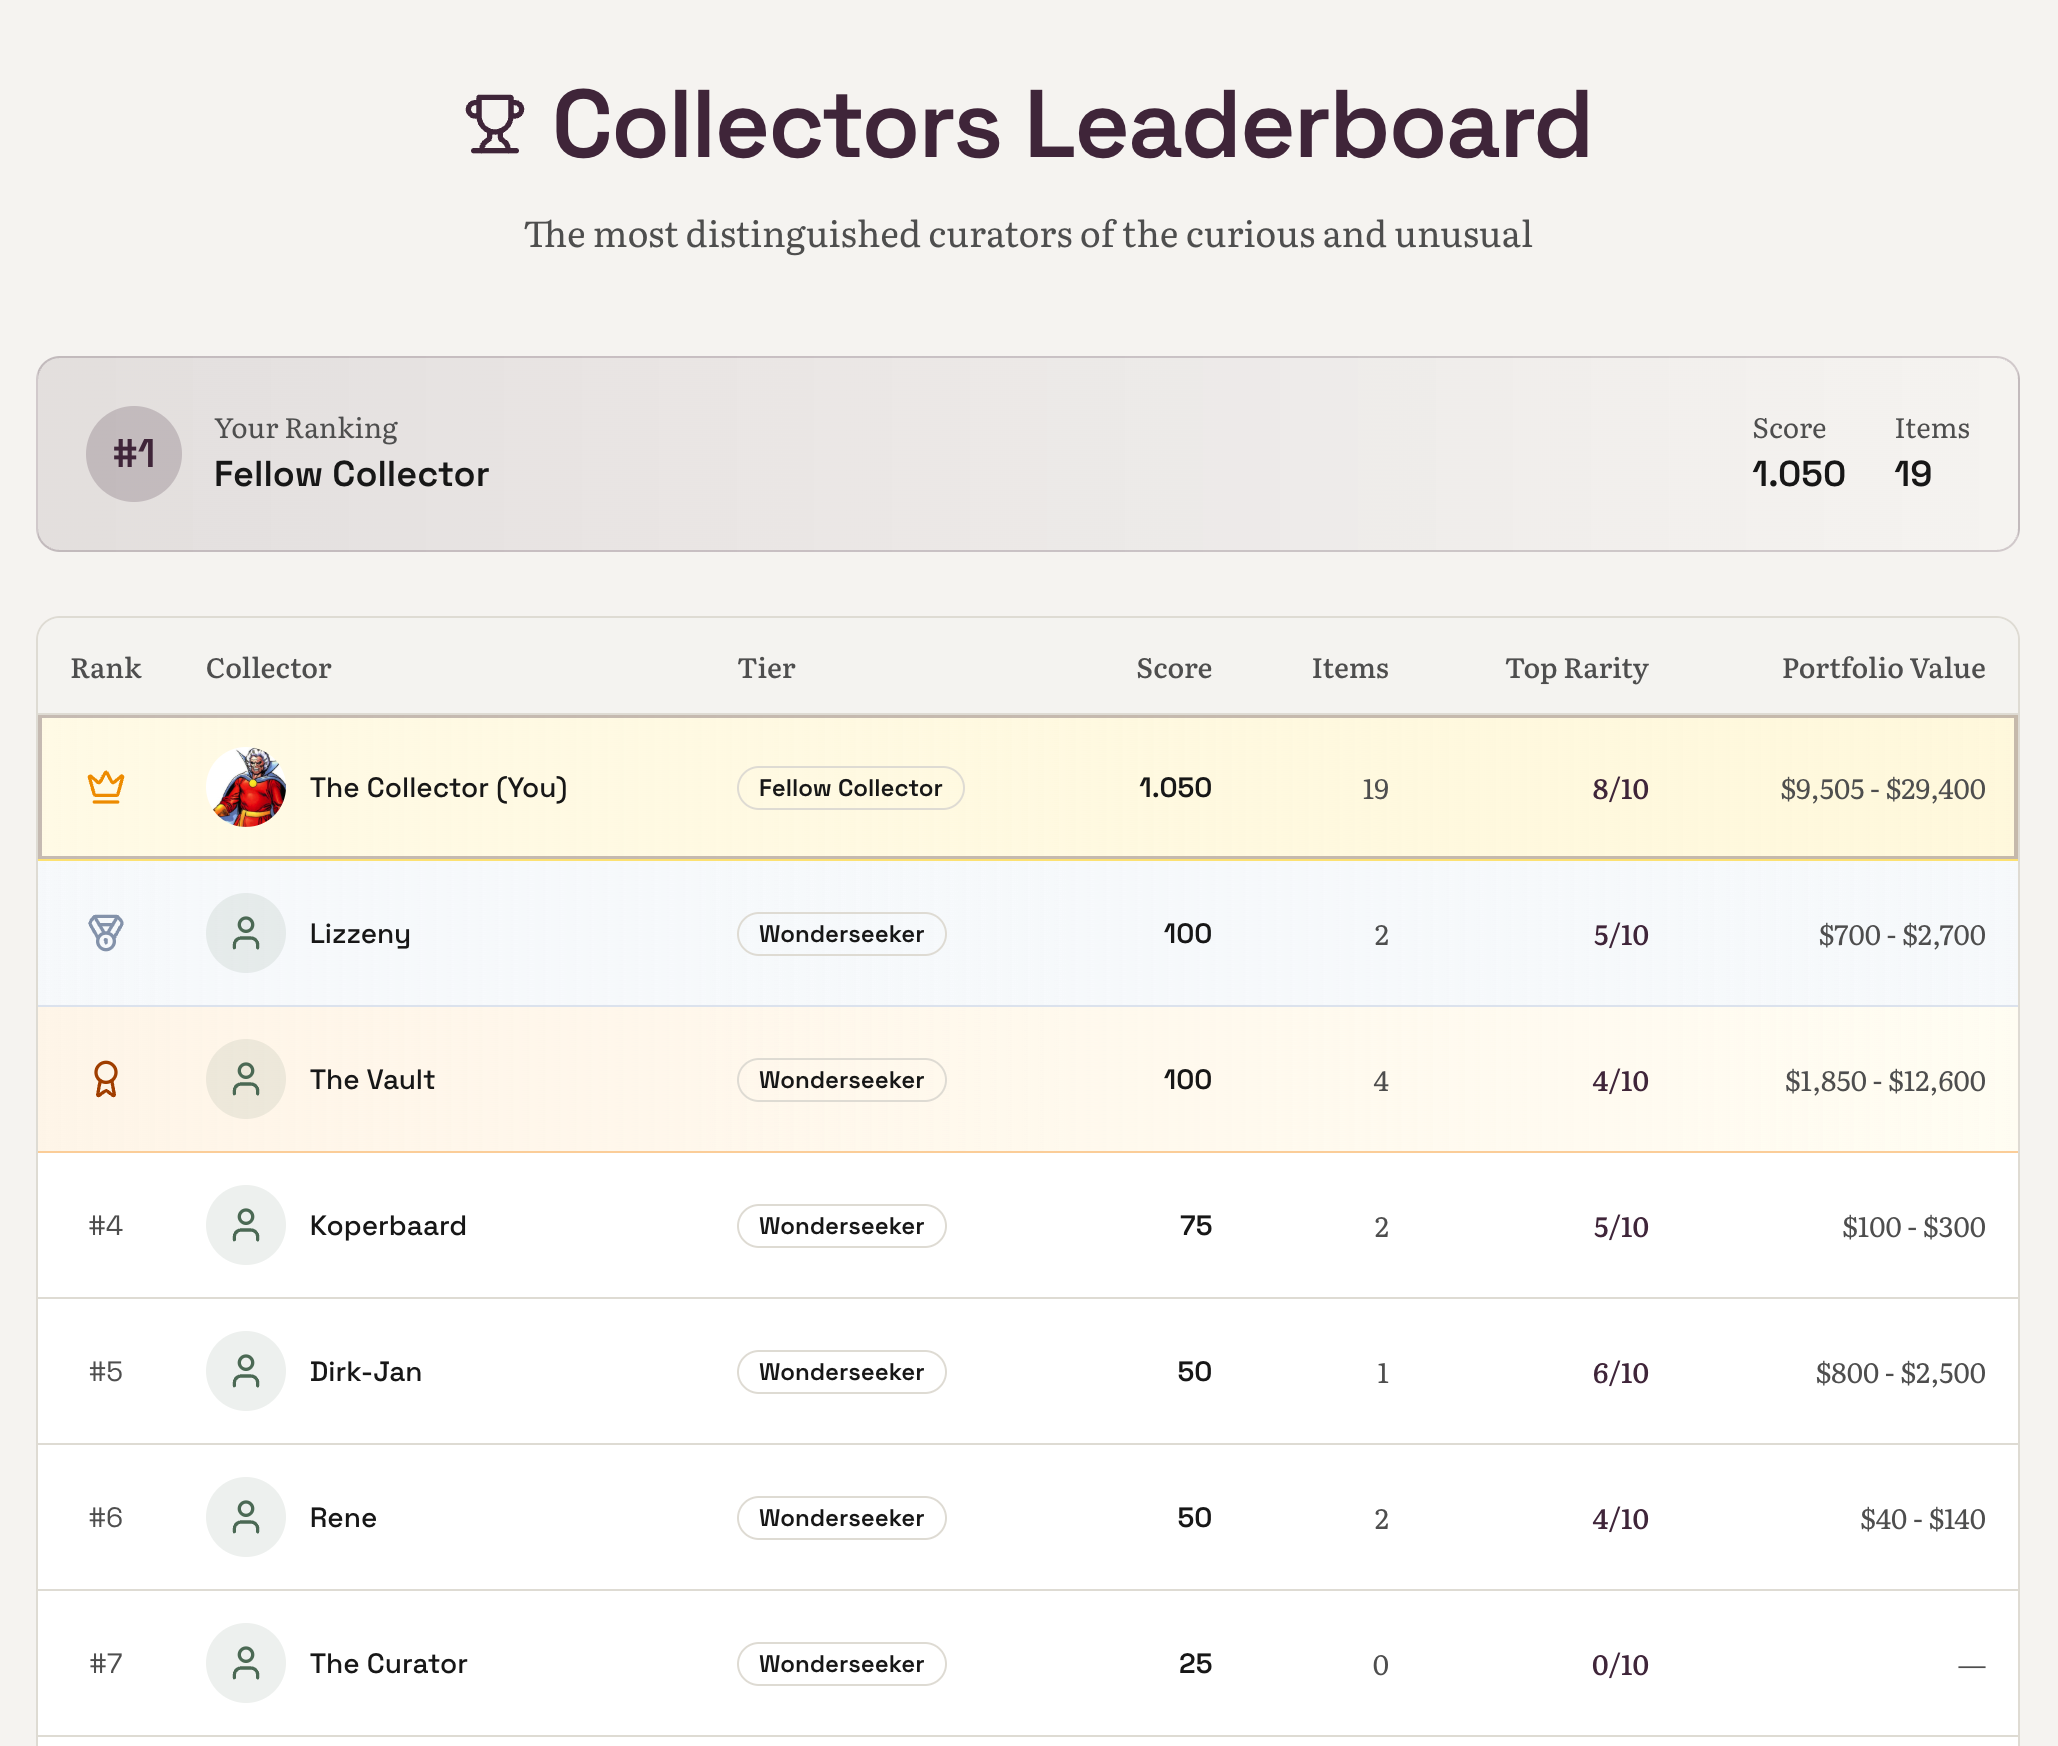Click the gold crown rank icon
Screen dimensions: 2058x1746
[106, 787]
